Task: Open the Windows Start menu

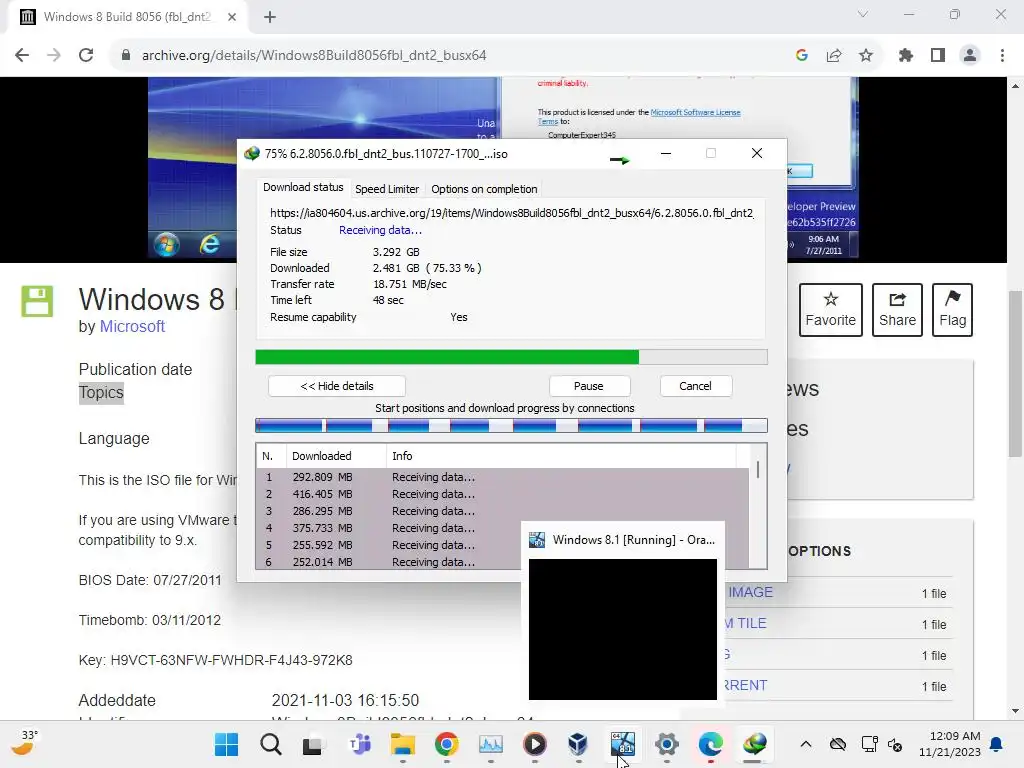Action: coord(227,744)
